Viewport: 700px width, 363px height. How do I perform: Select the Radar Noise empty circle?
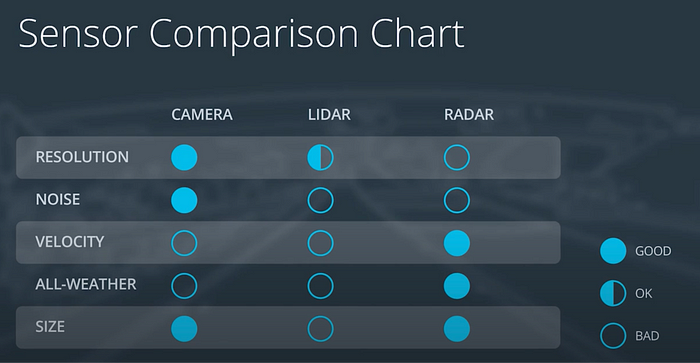click(457, 200)
